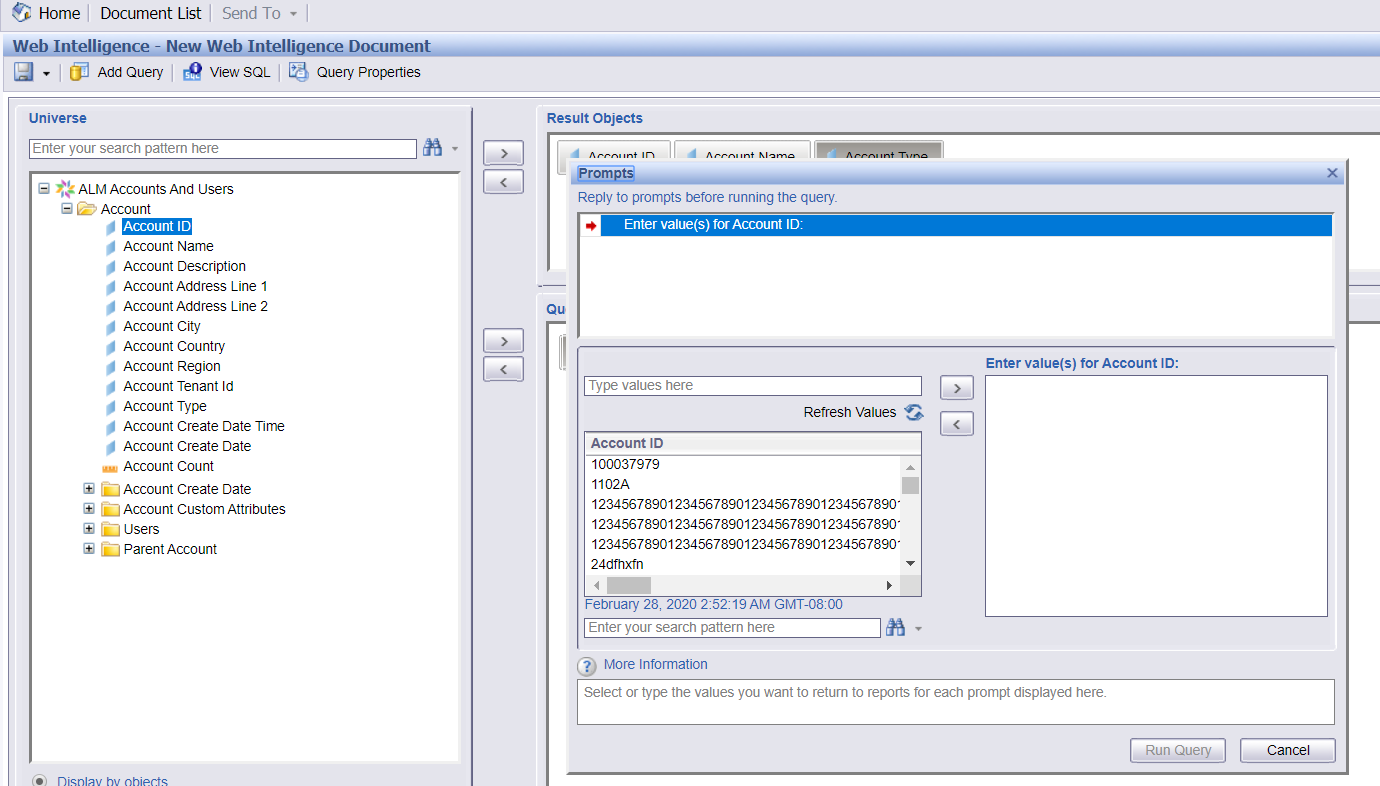Open the Document List
The image size is (1380, 786).
click(x=151, y=13)
